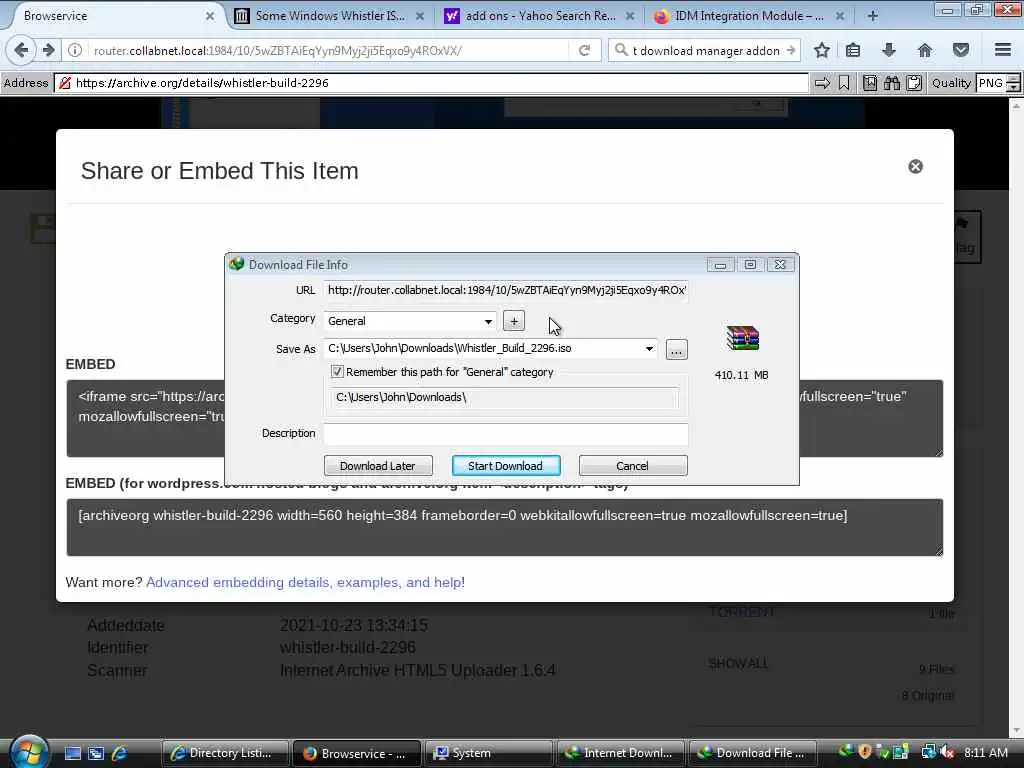Show site information icon in the URL bar
1024x768 pixels.
75,50
